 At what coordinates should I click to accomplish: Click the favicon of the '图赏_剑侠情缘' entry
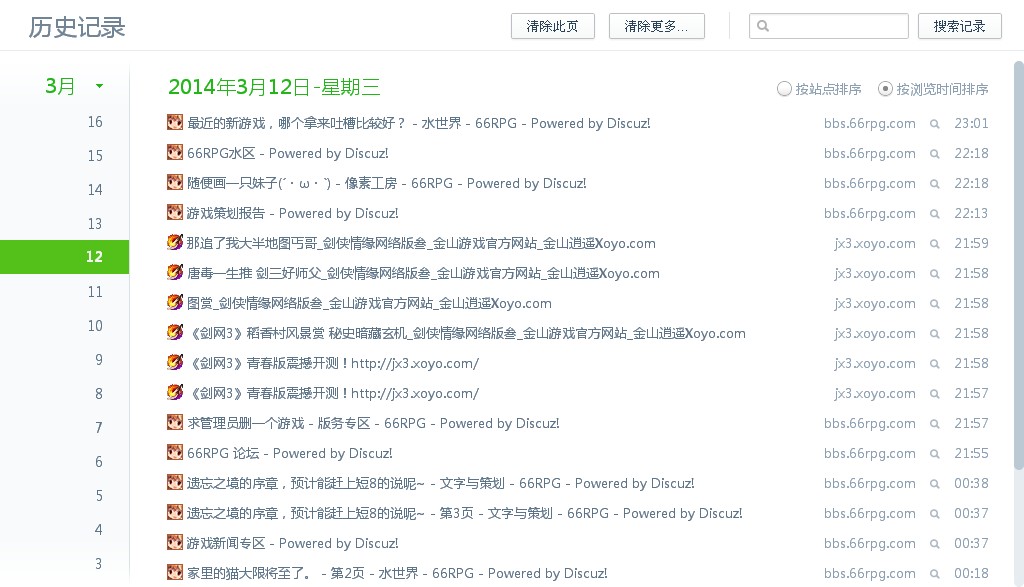(x=174, y=303)
